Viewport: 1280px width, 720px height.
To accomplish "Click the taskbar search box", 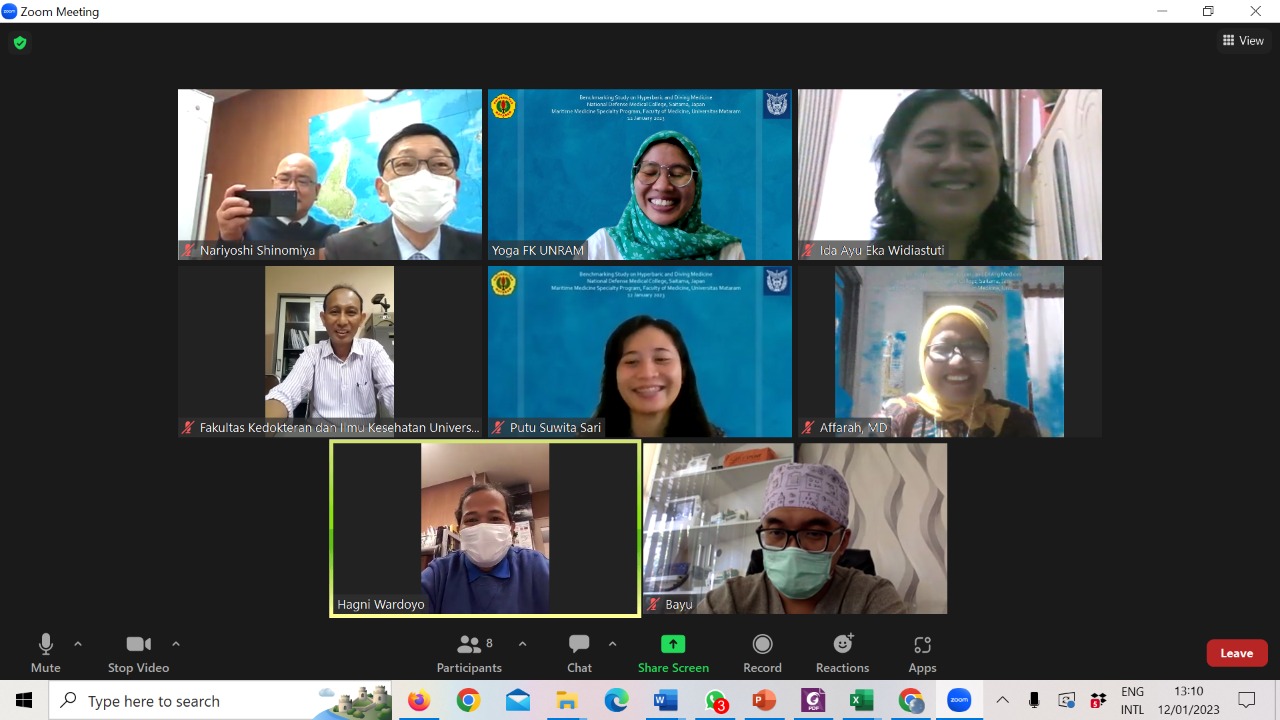I will coord(221,700).
